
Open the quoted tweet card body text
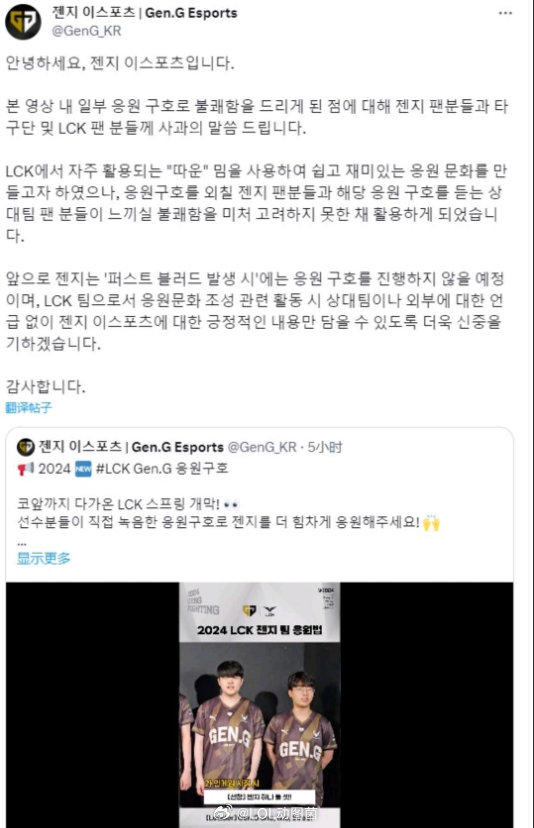(x=228, y=513)
